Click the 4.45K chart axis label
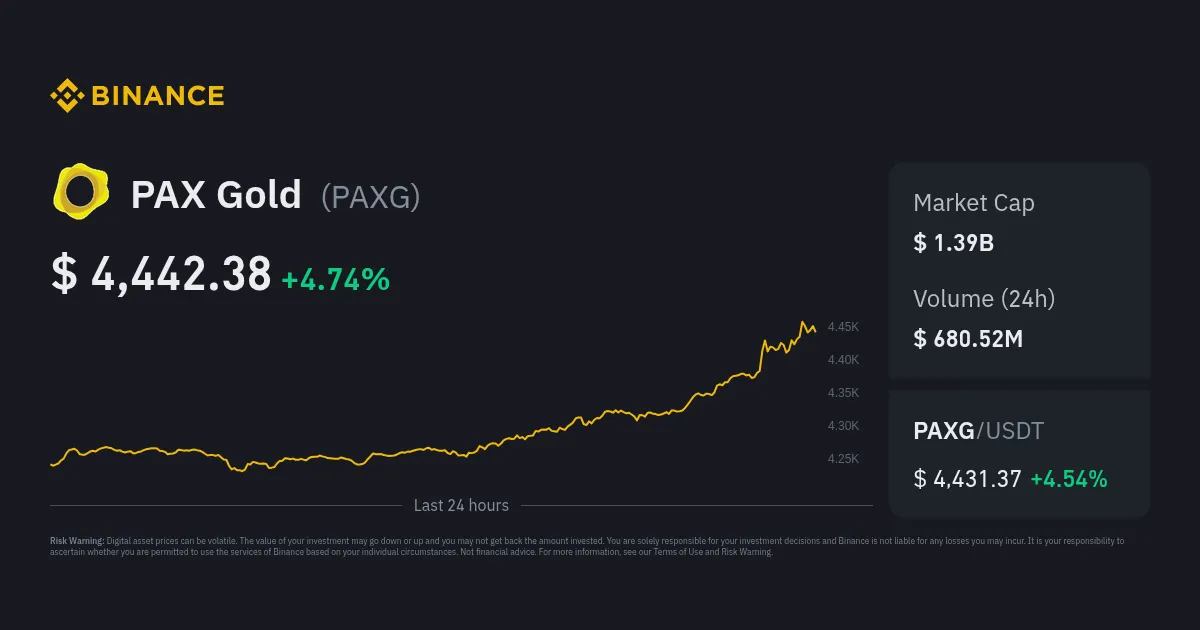Screen dimensions: 1200x630 [843, 327]
